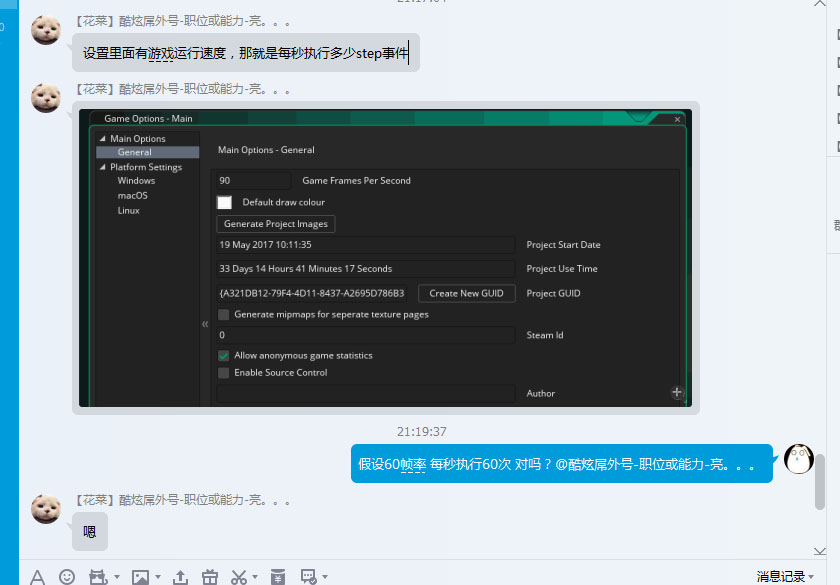The height and width of the screenshot is (585, 840).
Task: Enable Source Control checkbox
Action: 223,373
